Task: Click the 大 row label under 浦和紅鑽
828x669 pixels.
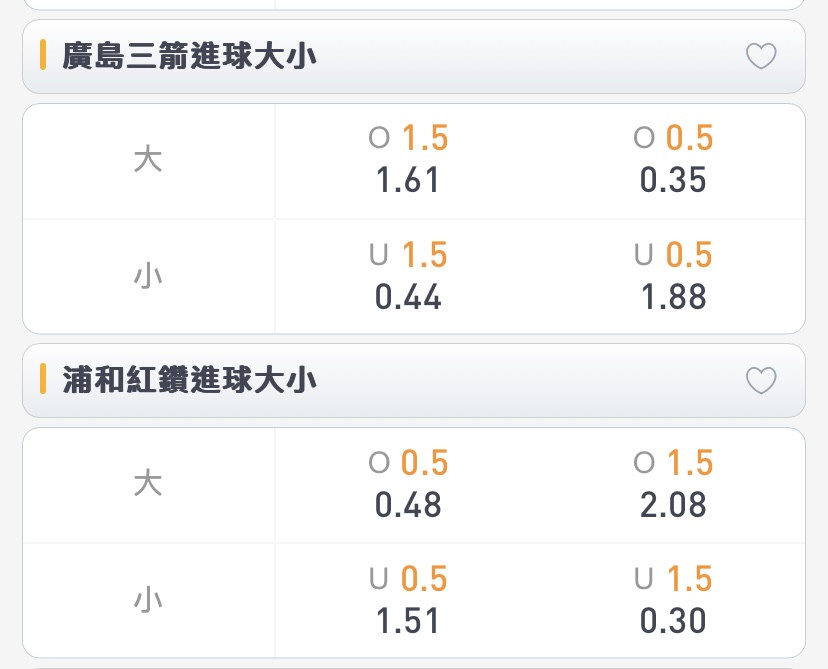Action: 148,484
